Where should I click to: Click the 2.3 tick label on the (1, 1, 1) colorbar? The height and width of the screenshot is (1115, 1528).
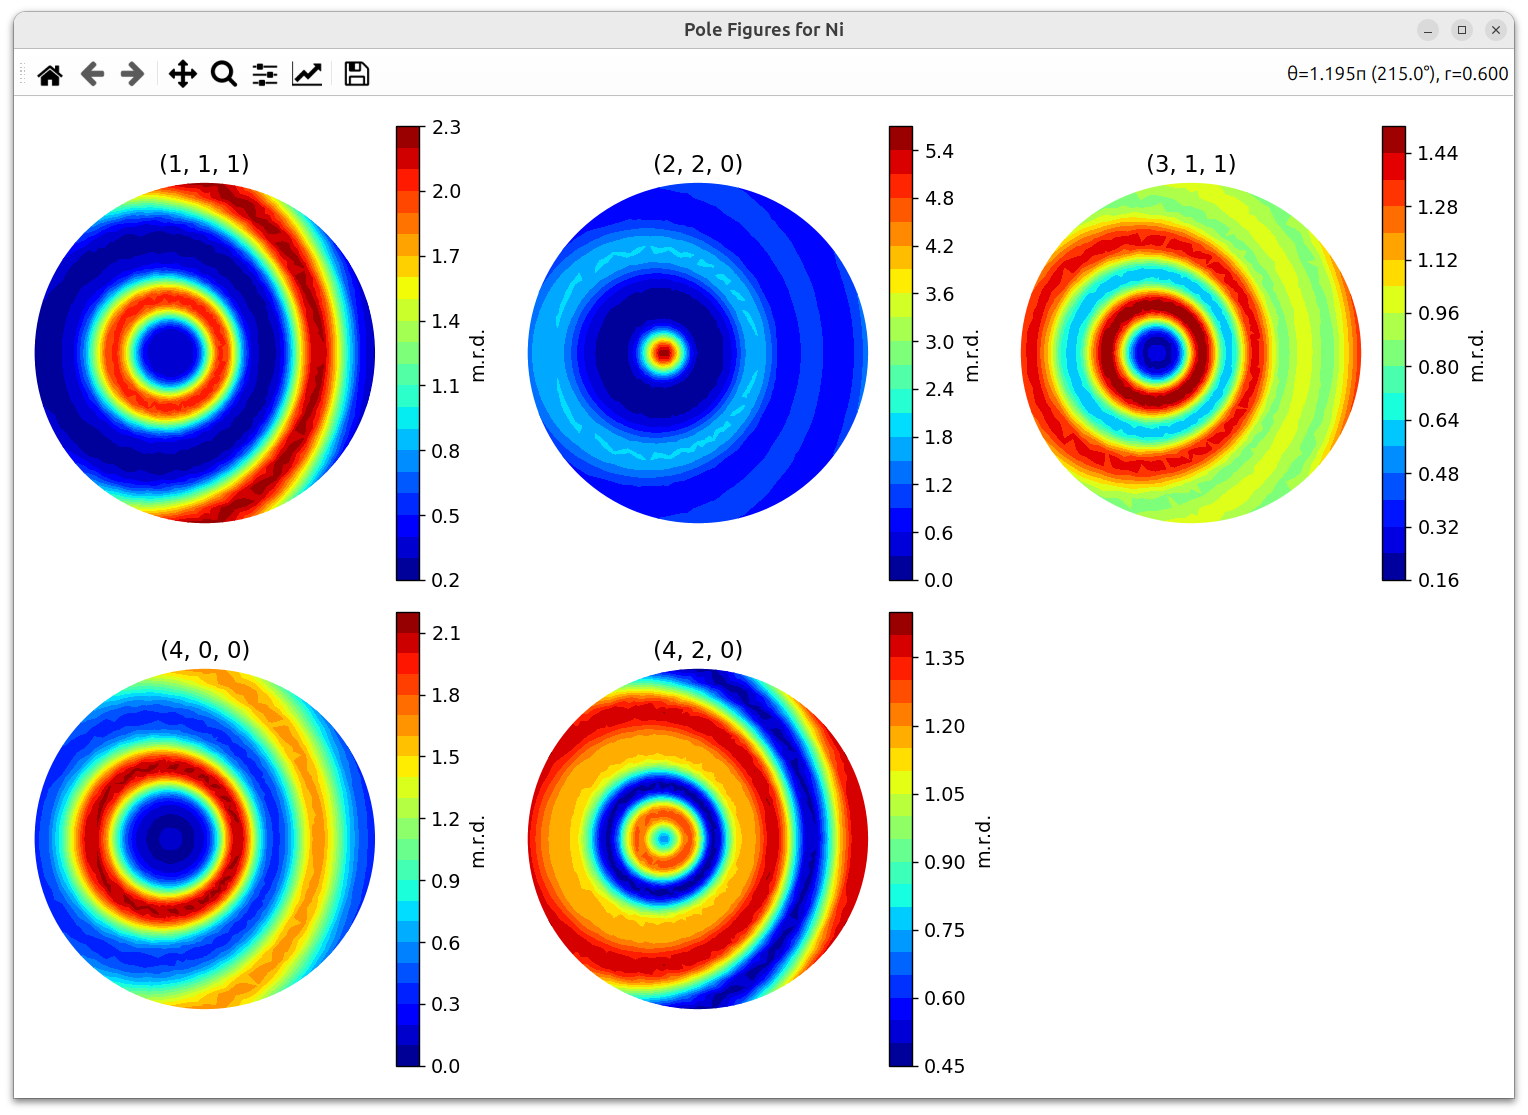click(446, 127)
